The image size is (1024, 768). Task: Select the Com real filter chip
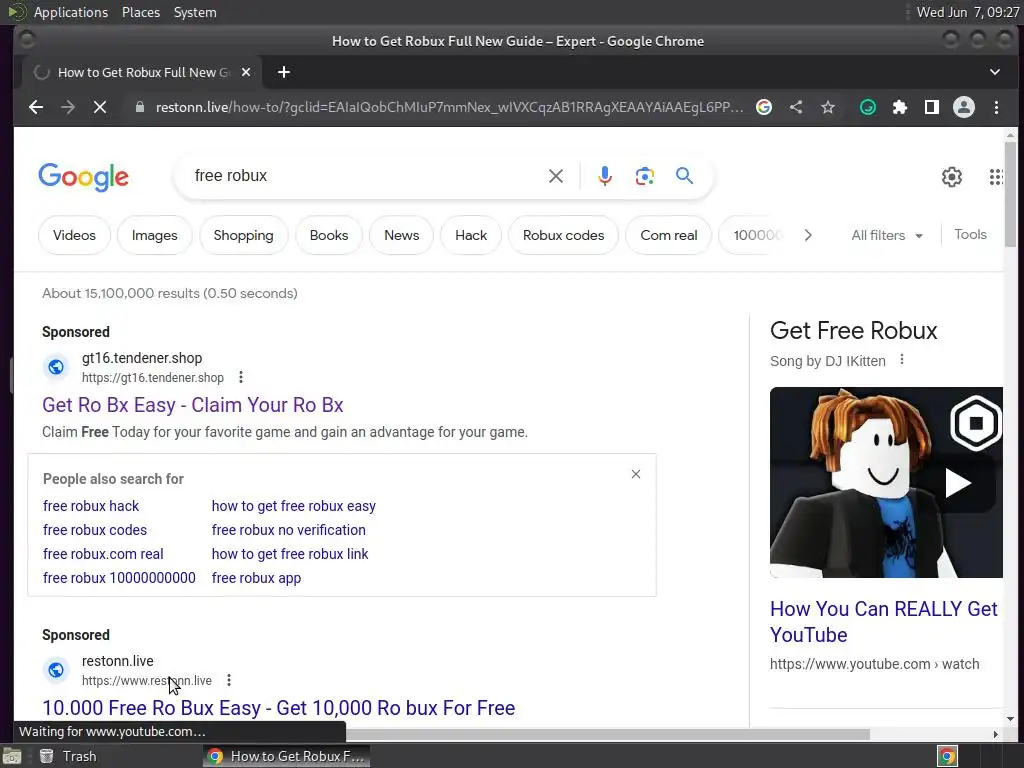click(x=669, y=235)
